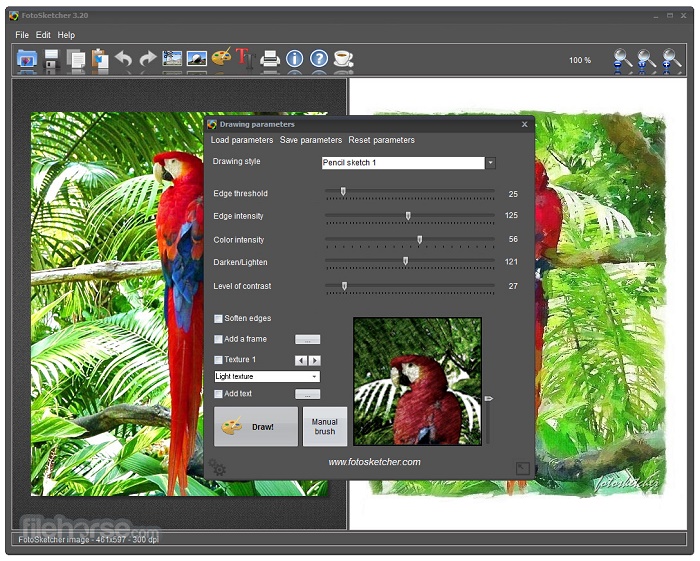Open the Edit menu

coord(43,35)
